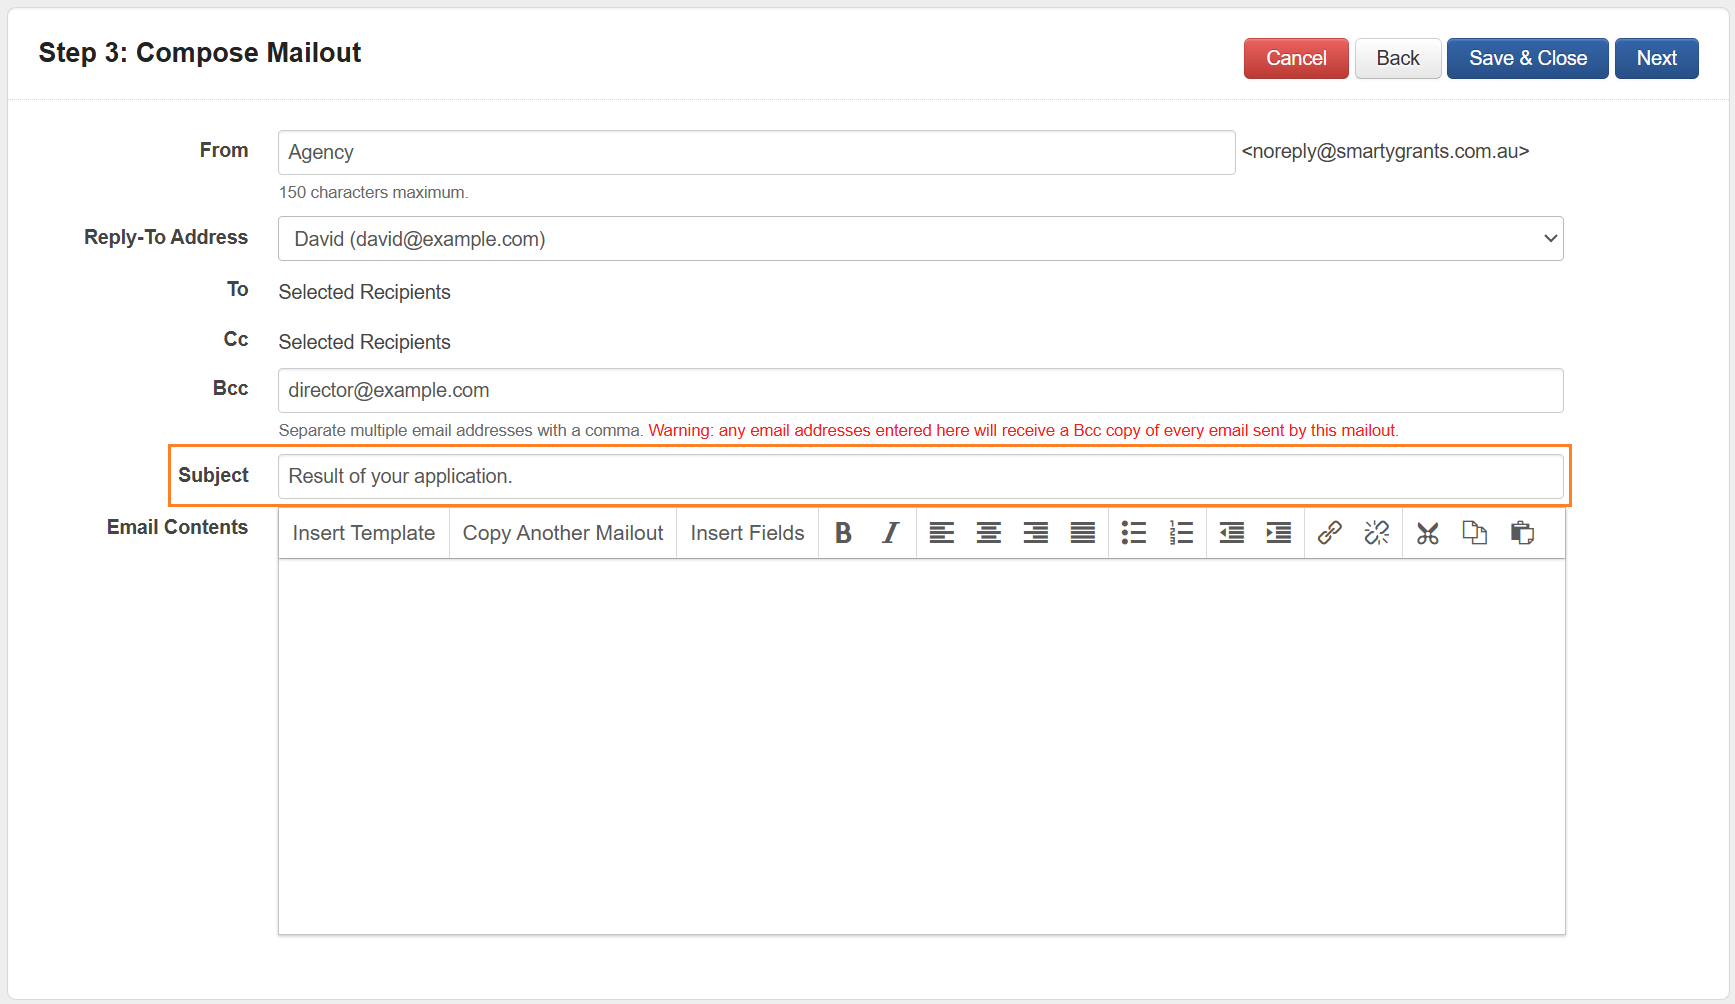1735x1004 pixels.
Task: Justify the email text
Action: pyautogui.click(x=1082, y=533)
